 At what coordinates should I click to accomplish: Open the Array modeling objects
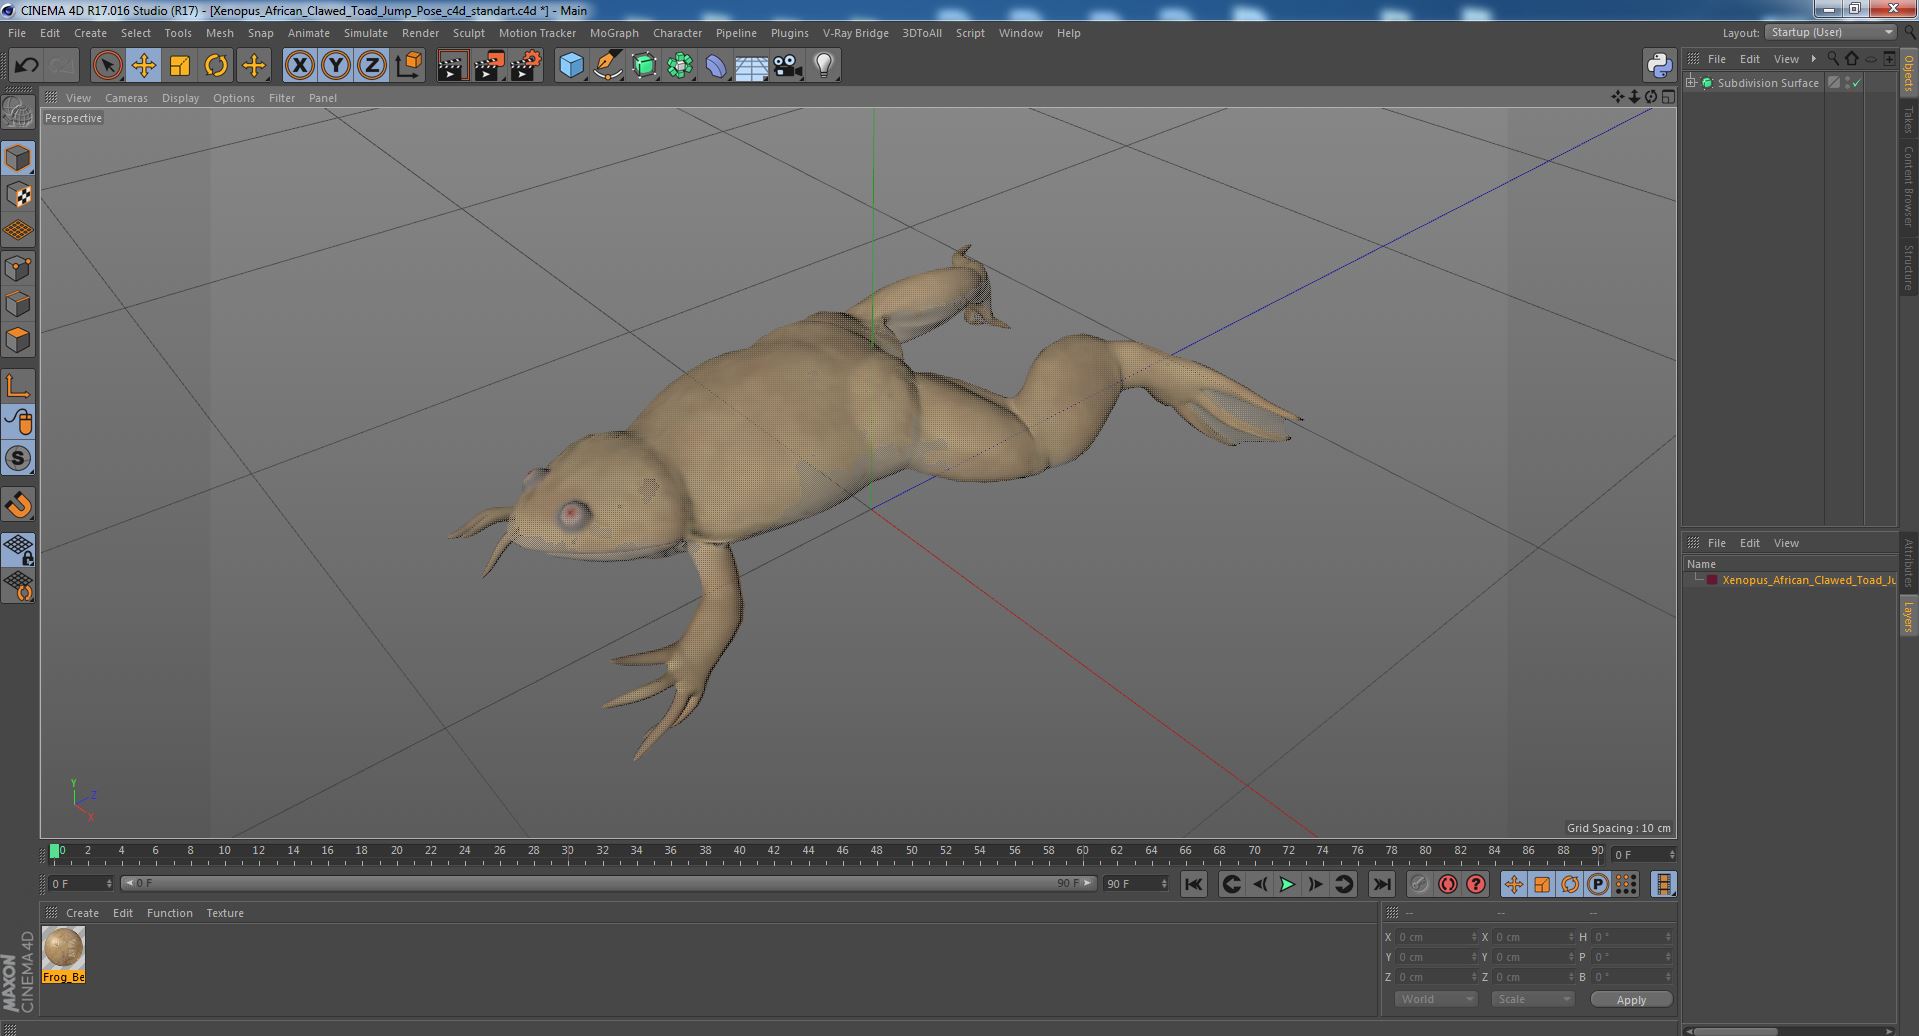pos(680,66)
